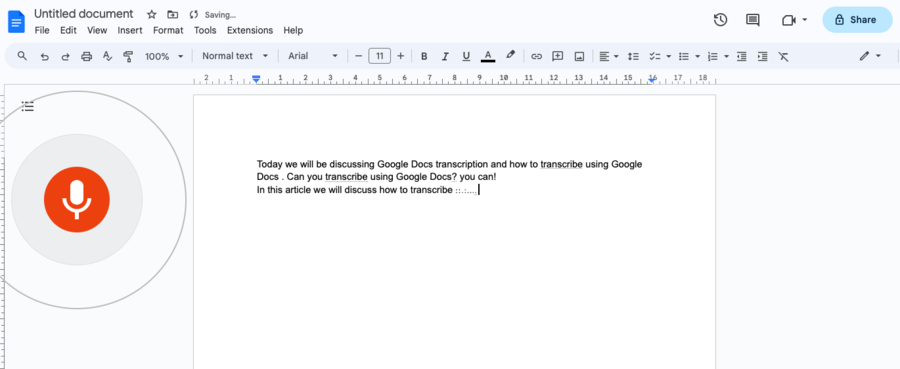Toggle the voice typing microphone
The image size is (900, 369).
[x=77, y=200]
